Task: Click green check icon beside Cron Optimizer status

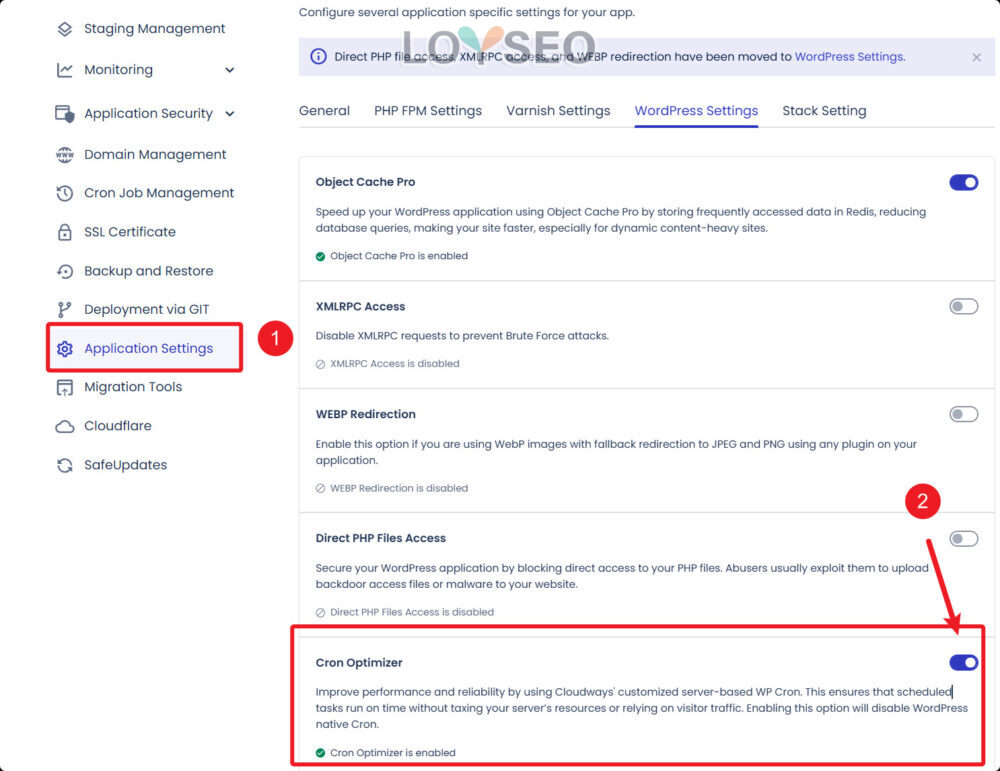Action: [320, 753]
